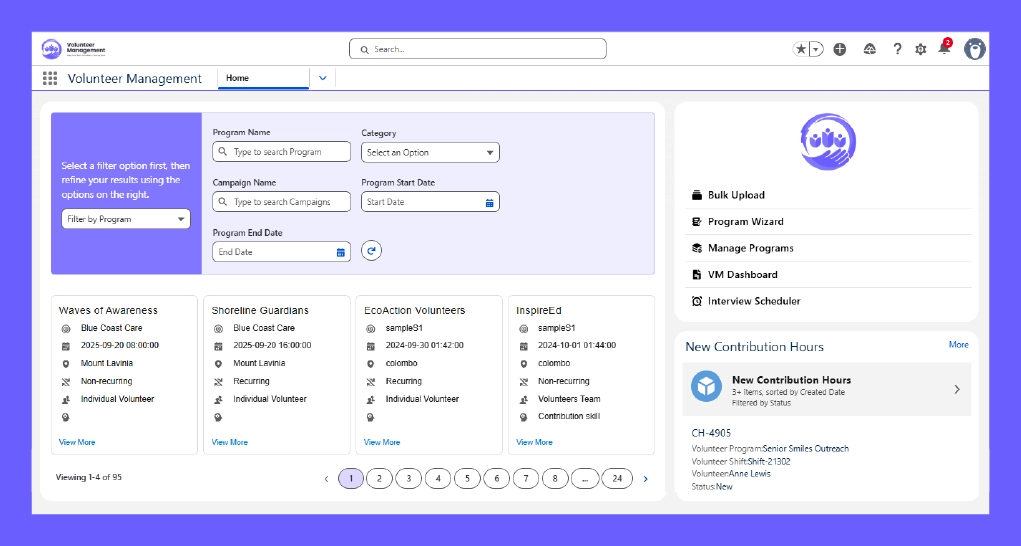Open the EcoAction Volunteers card title
Image resolution: width=1021 pixels, height=546 pixels.
pyautogui.click(x=414, y=310)
